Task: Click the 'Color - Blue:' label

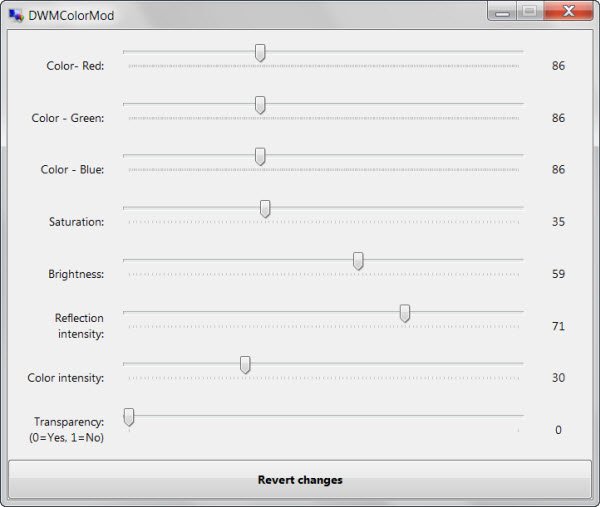Action: click(72, 170)
